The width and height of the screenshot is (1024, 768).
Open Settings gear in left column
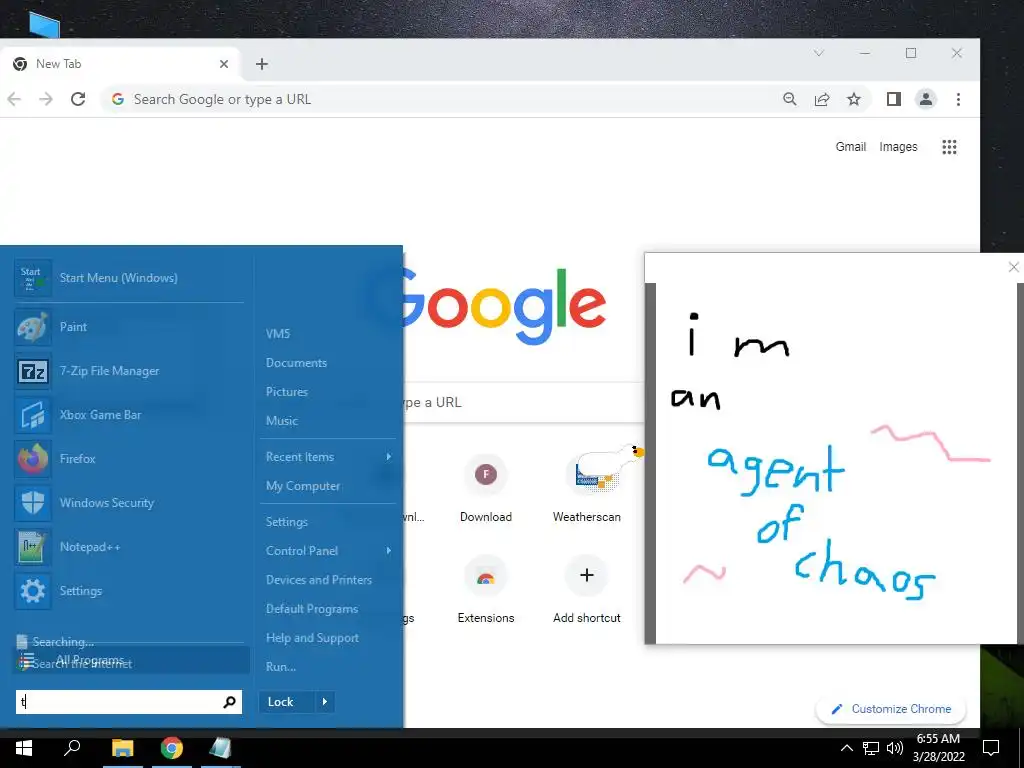coord(129,591)
